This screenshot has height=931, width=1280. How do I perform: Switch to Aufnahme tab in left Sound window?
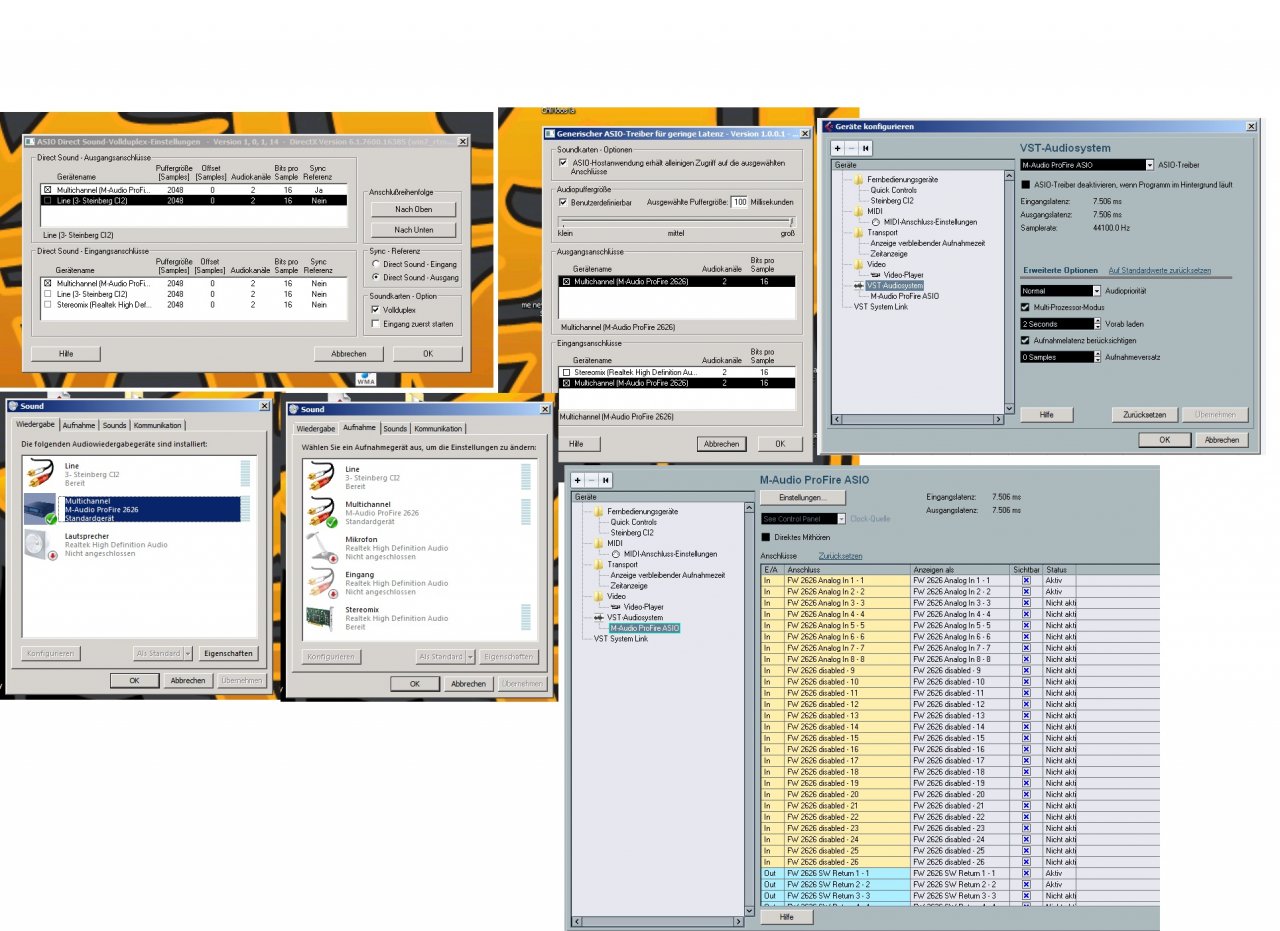(79, 425)
